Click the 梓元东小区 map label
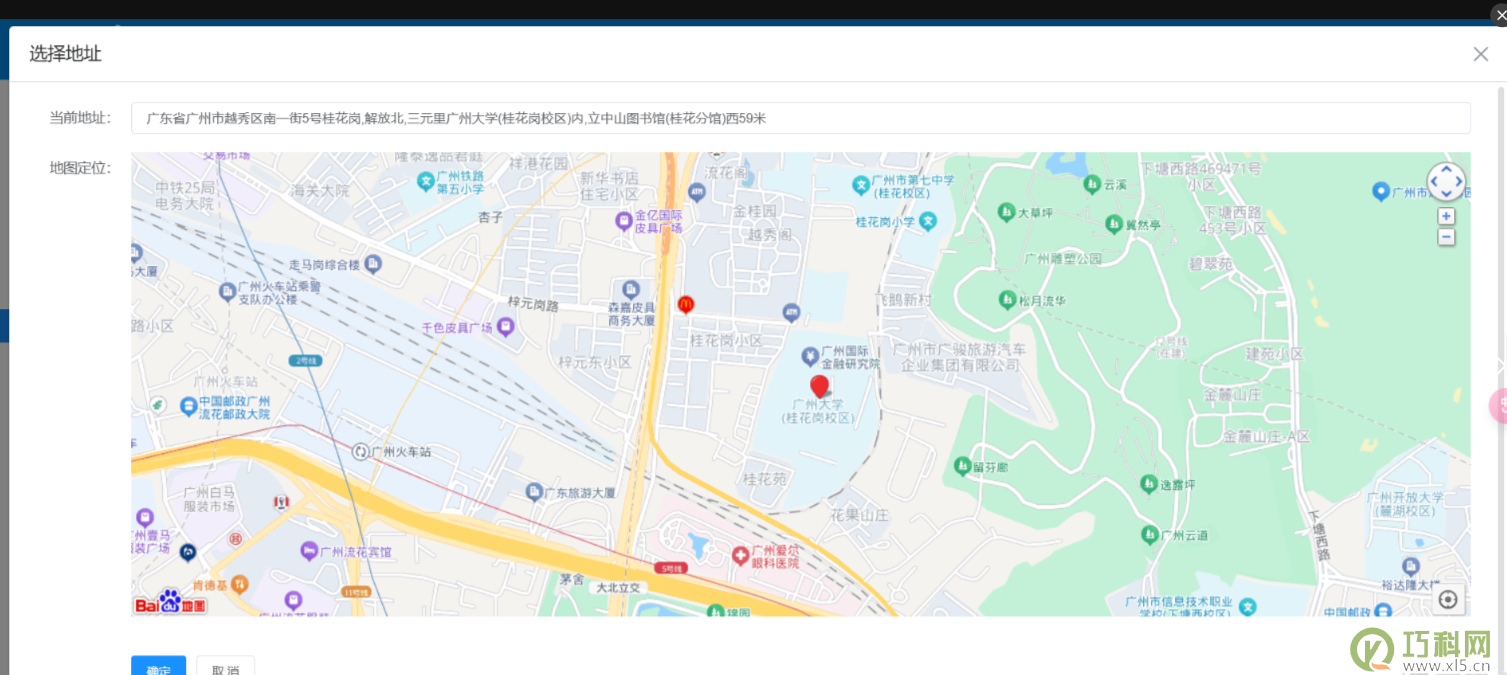Image resolution: width=1507 pixels, height=675 pixels. [x=595, y=362]
